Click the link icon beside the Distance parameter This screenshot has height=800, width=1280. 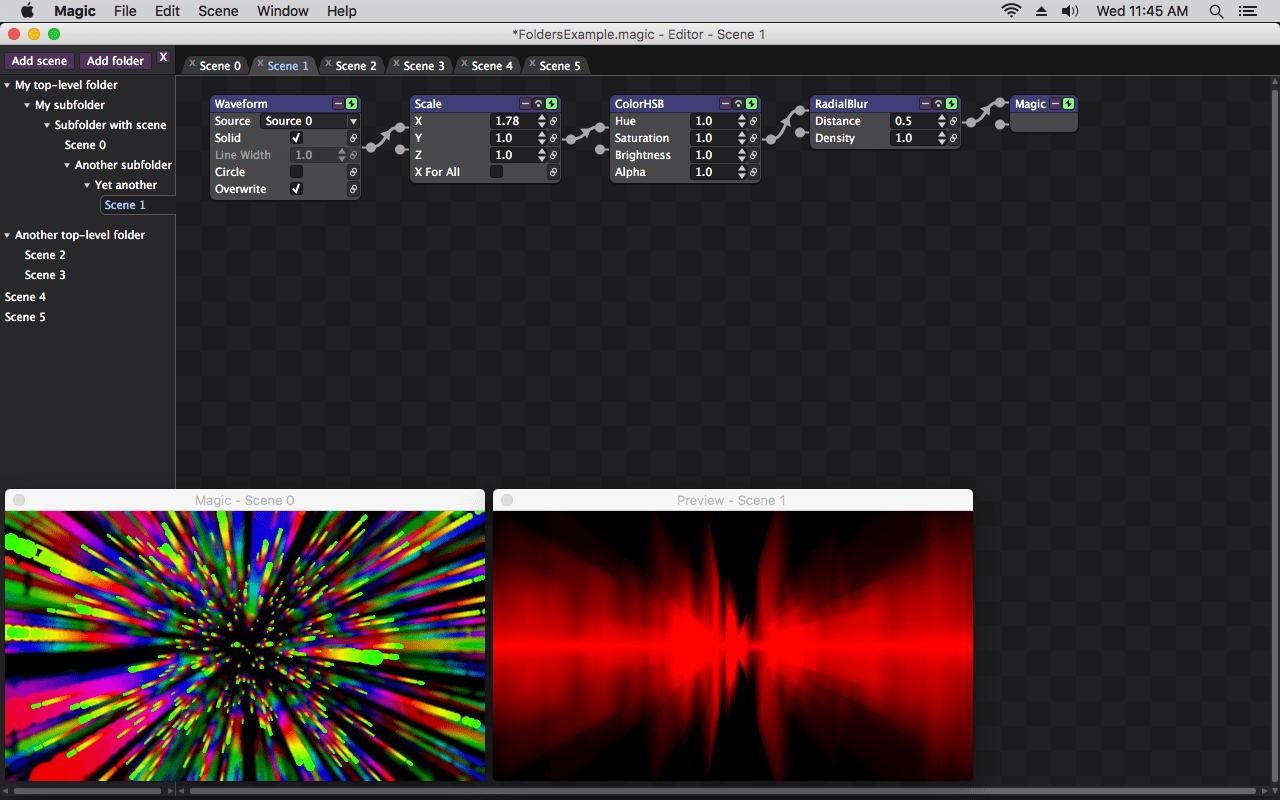point(953,120)
